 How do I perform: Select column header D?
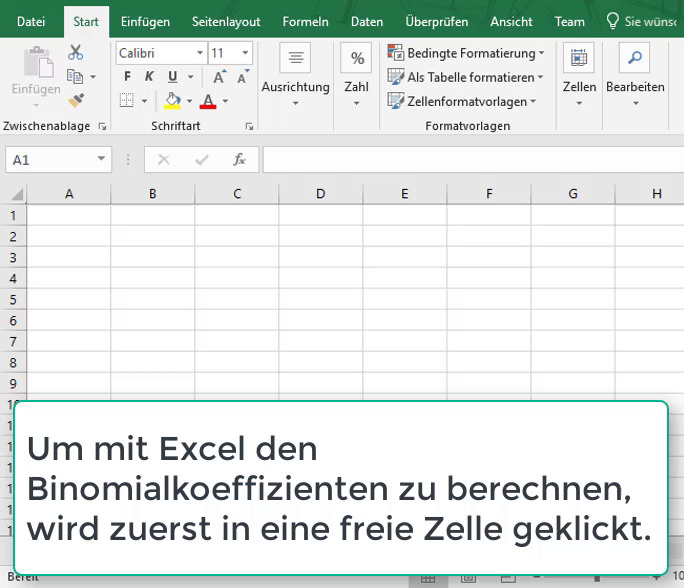(x=321, y=194)
